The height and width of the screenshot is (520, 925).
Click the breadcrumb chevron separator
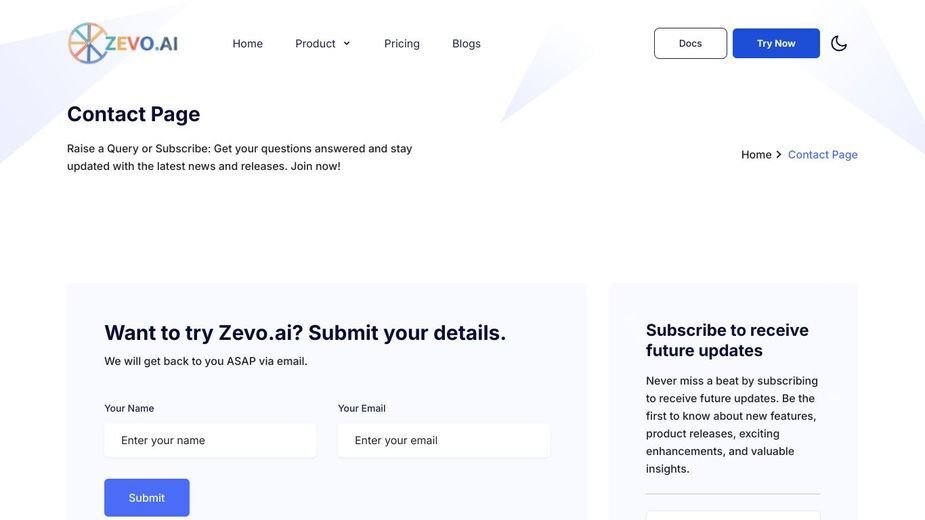(x=779, y=155)
